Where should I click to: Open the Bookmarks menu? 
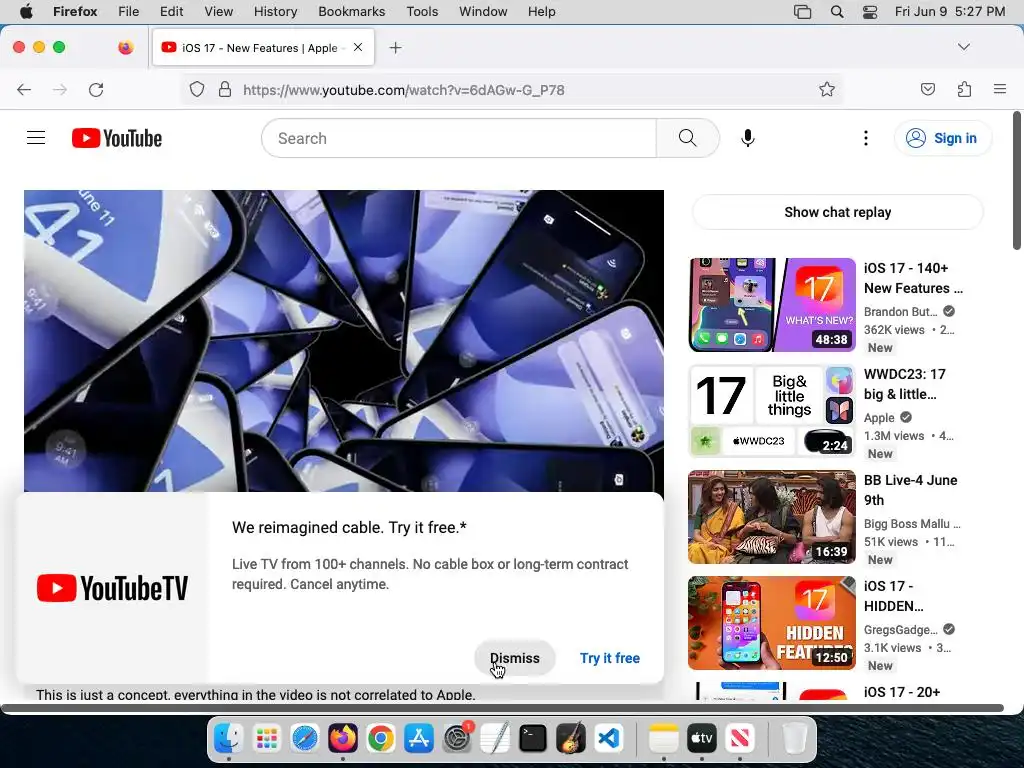pyautogui.click(x=351, y=11)
